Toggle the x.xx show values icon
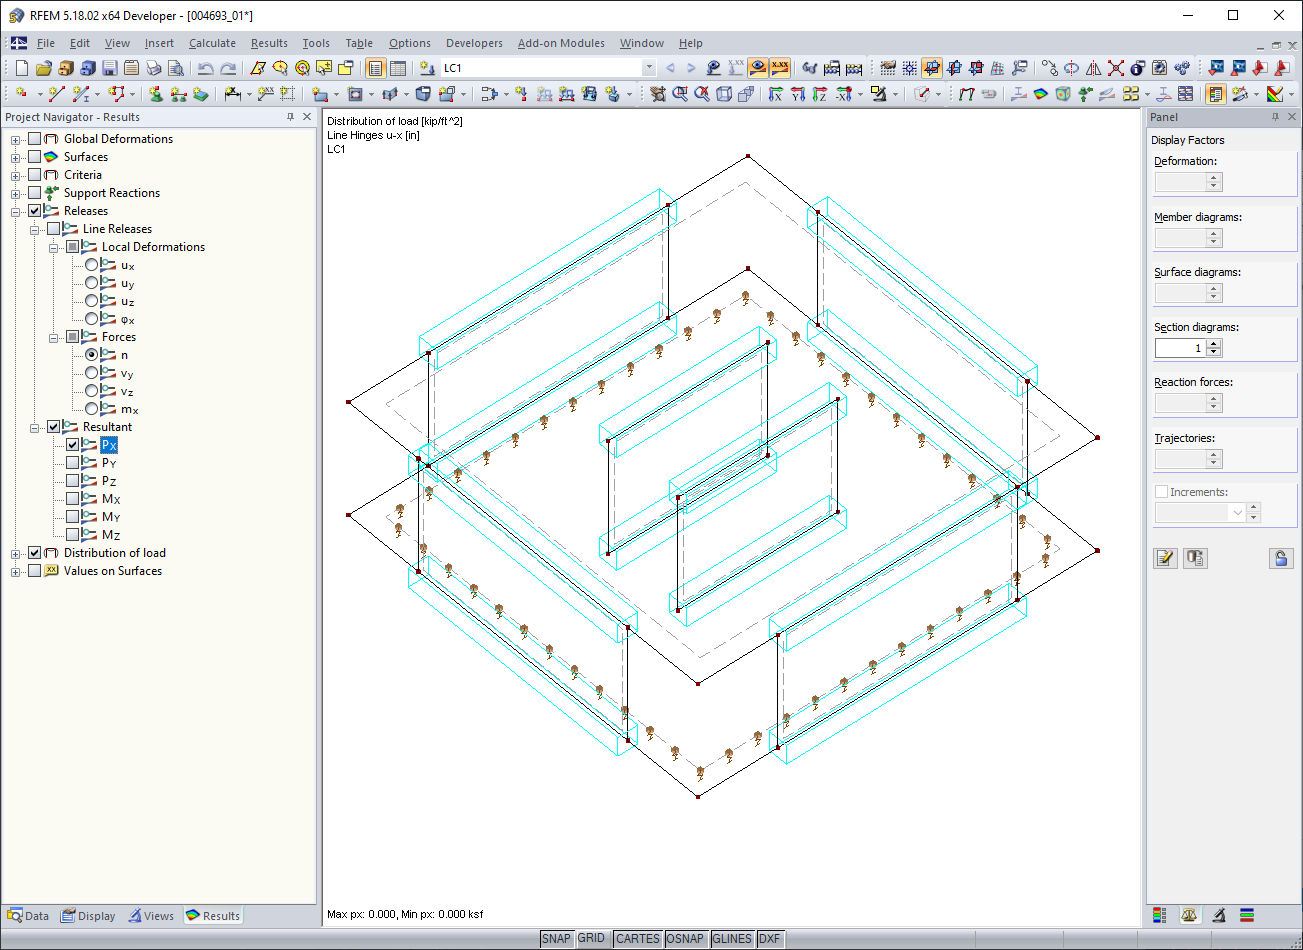Viewport: 1303px width, 950px height. [780, 68]
